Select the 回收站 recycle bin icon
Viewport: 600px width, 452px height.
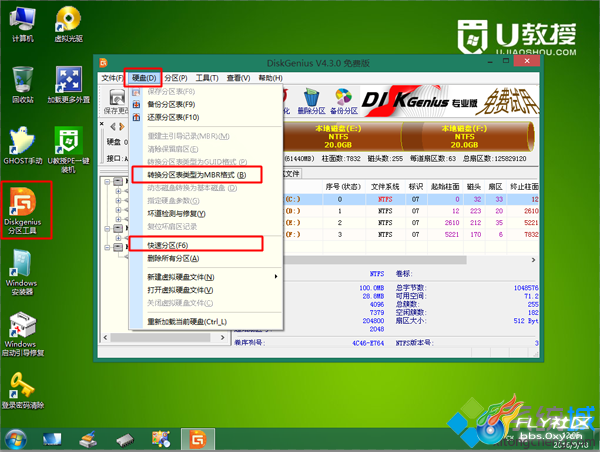click(23, 84)
